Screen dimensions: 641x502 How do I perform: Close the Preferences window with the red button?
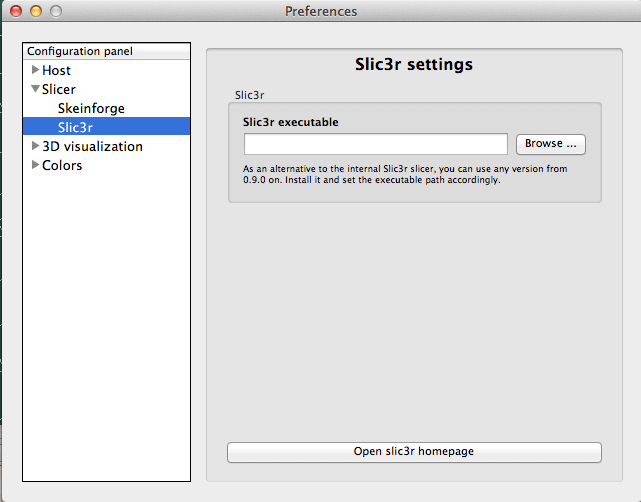click(16, 11)
